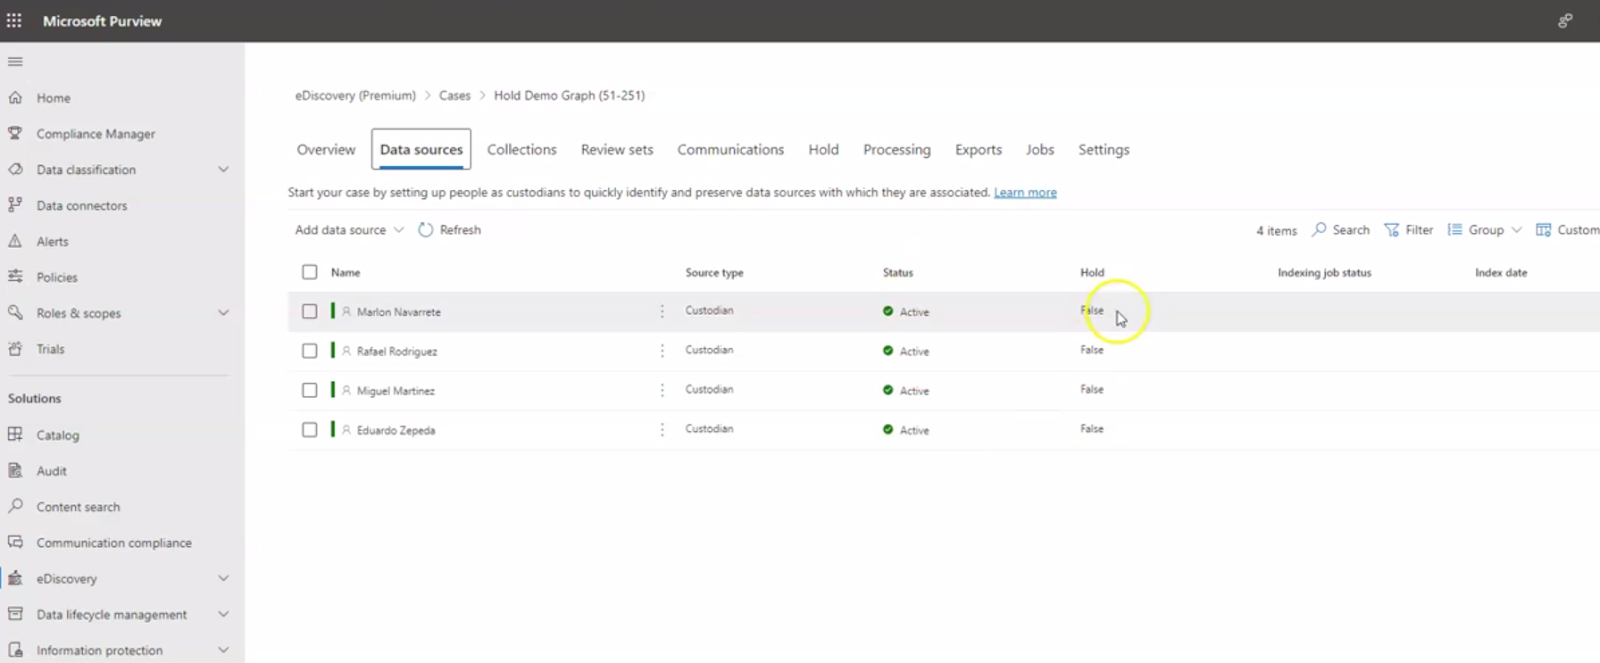Go to the Communications tab
This screenshot has height=663, width=1600.
point(731,149)
